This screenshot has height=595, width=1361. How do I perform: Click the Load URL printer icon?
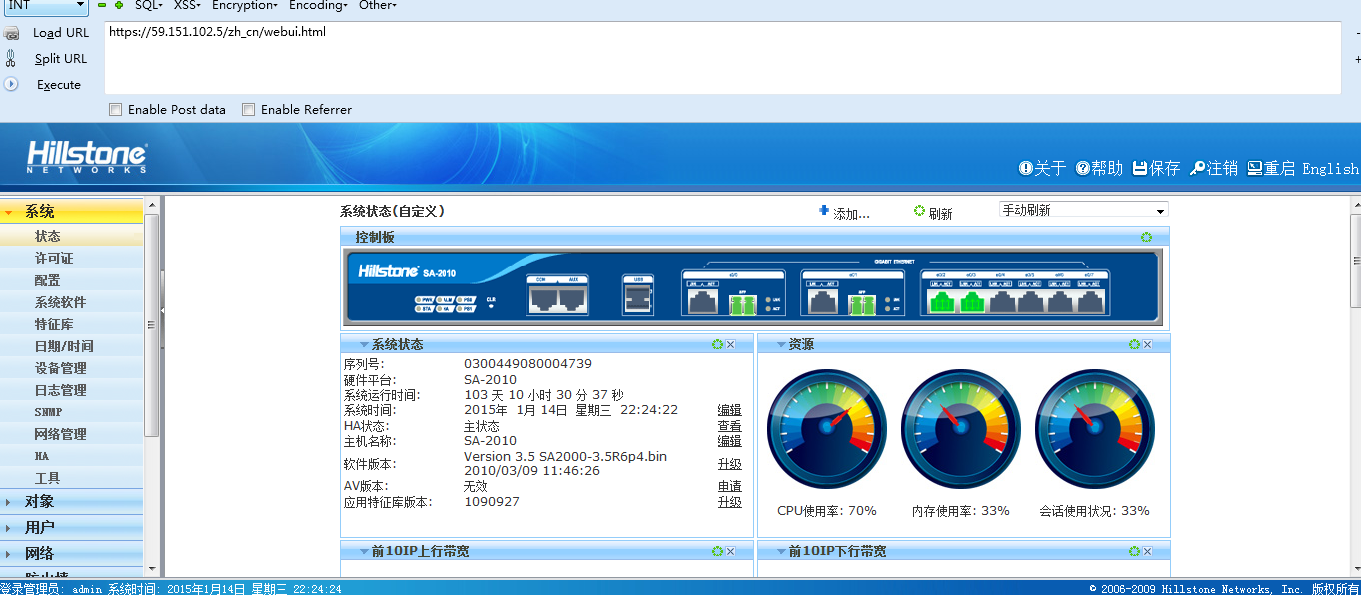point(12,32)
